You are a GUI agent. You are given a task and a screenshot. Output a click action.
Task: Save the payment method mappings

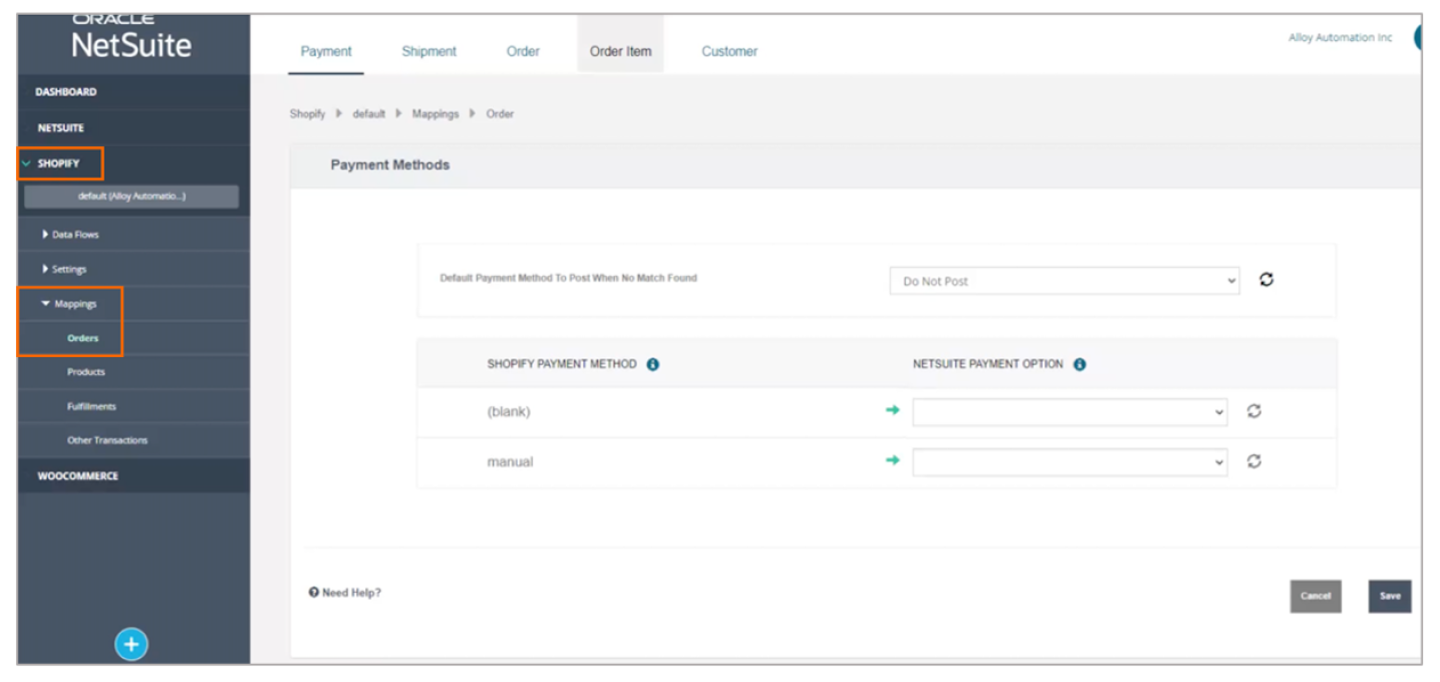tap(1389, 596)
